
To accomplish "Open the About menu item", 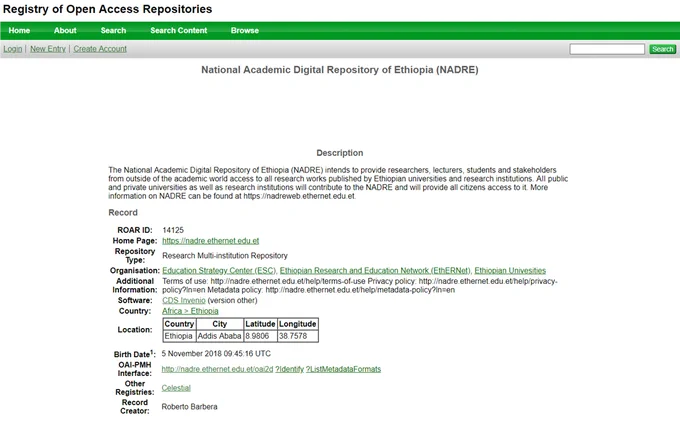I will tap(65, 30).
